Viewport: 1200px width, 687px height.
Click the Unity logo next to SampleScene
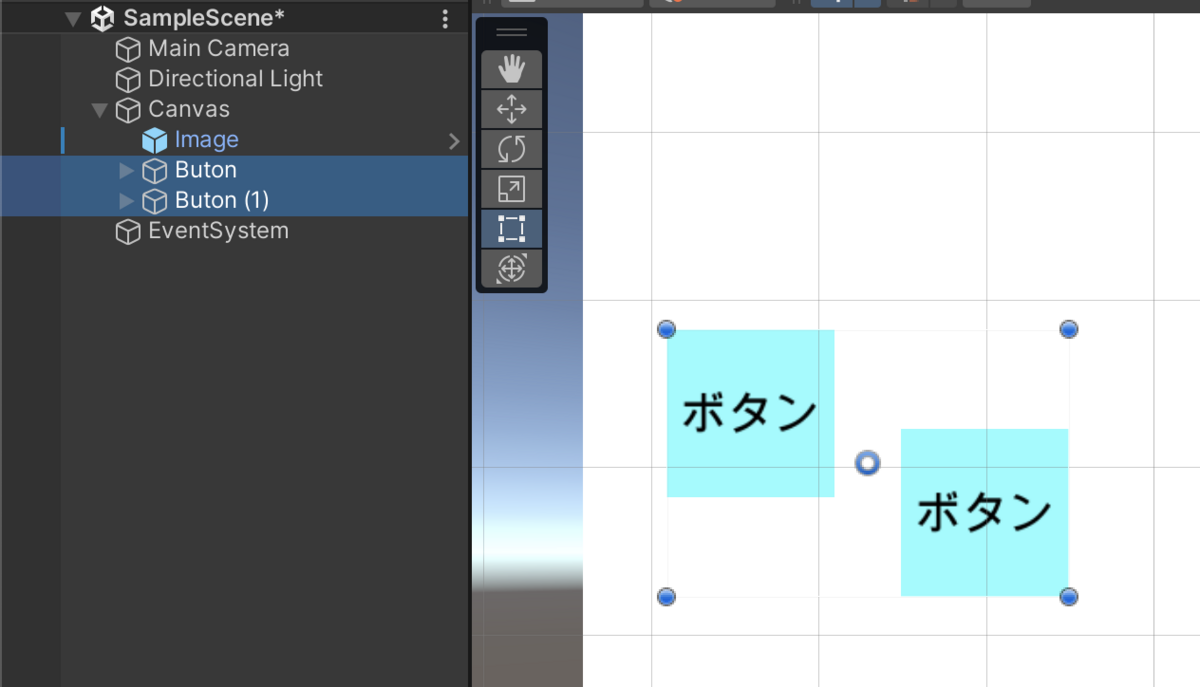102,19
